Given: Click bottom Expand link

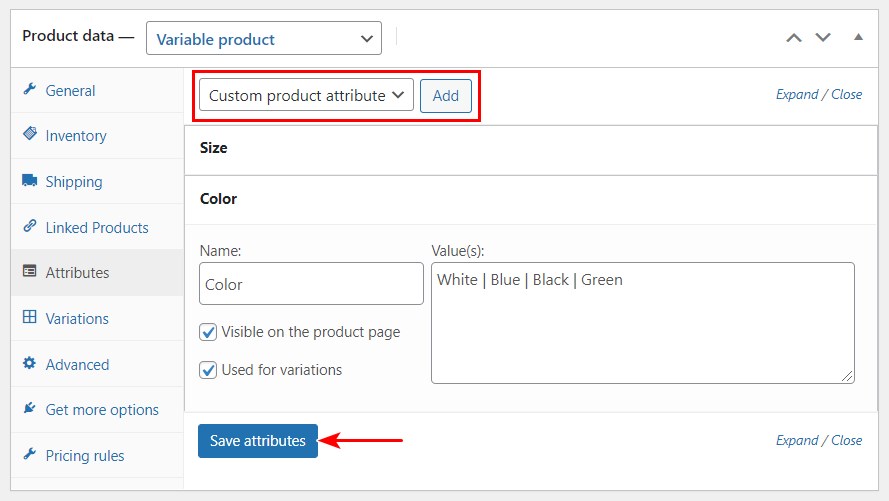Looking at the screenshot, I should (797, 440).
